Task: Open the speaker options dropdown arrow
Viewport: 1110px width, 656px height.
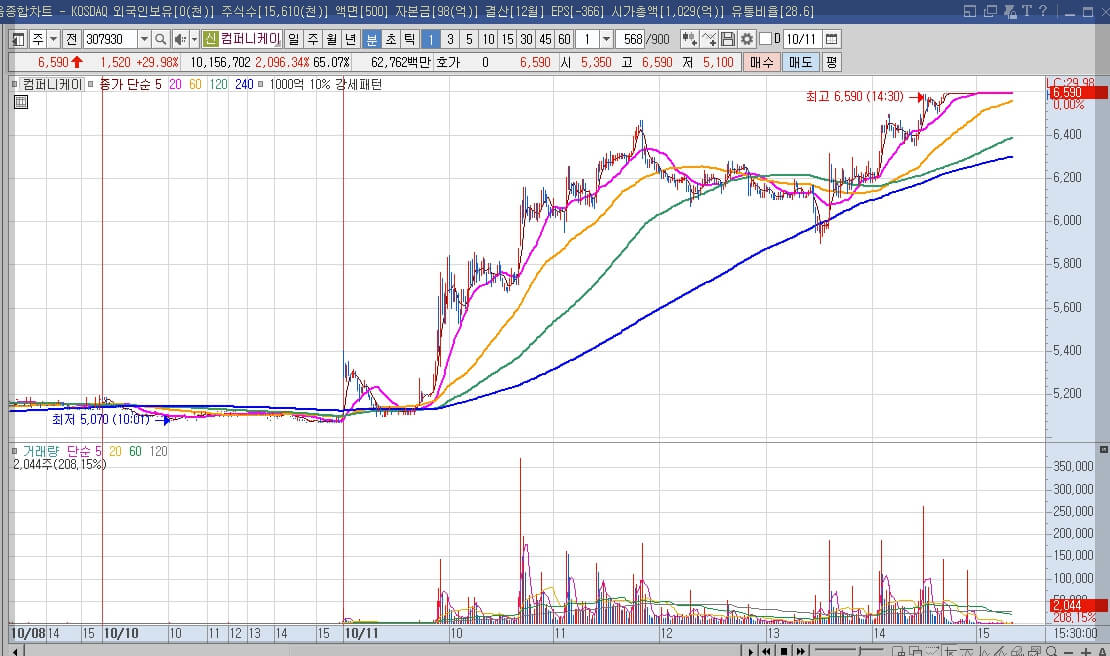Action: click(x=194, y=39)
